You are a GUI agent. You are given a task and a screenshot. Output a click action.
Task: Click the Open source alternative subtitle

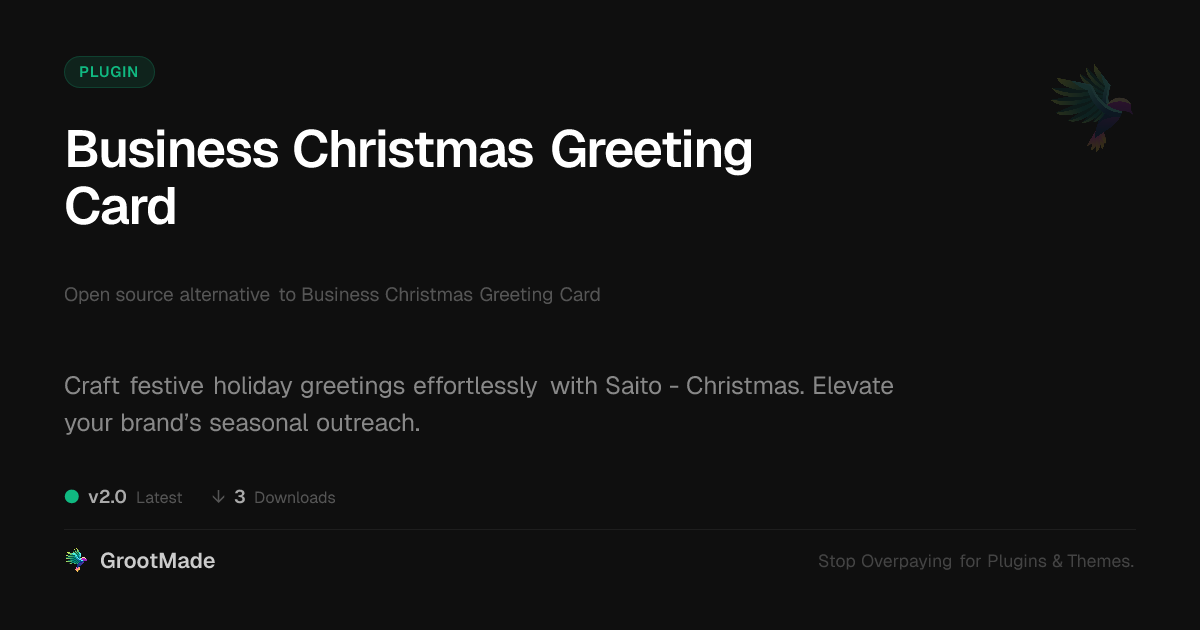click(x=332, y=295)
